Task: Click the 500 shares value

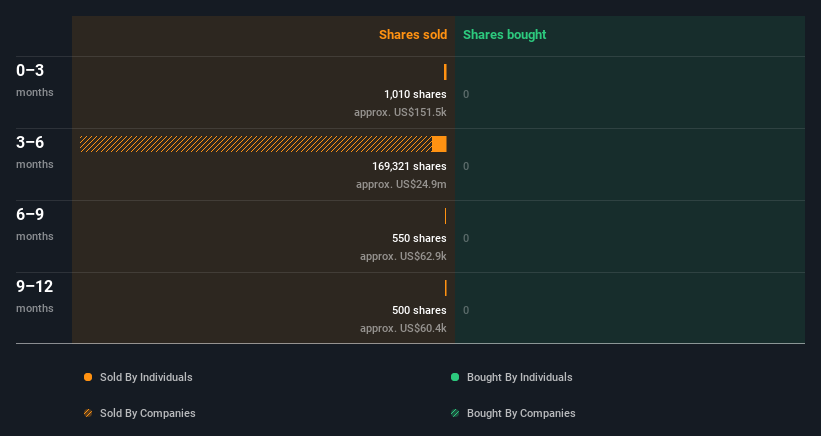Action: tap(419, 310)
